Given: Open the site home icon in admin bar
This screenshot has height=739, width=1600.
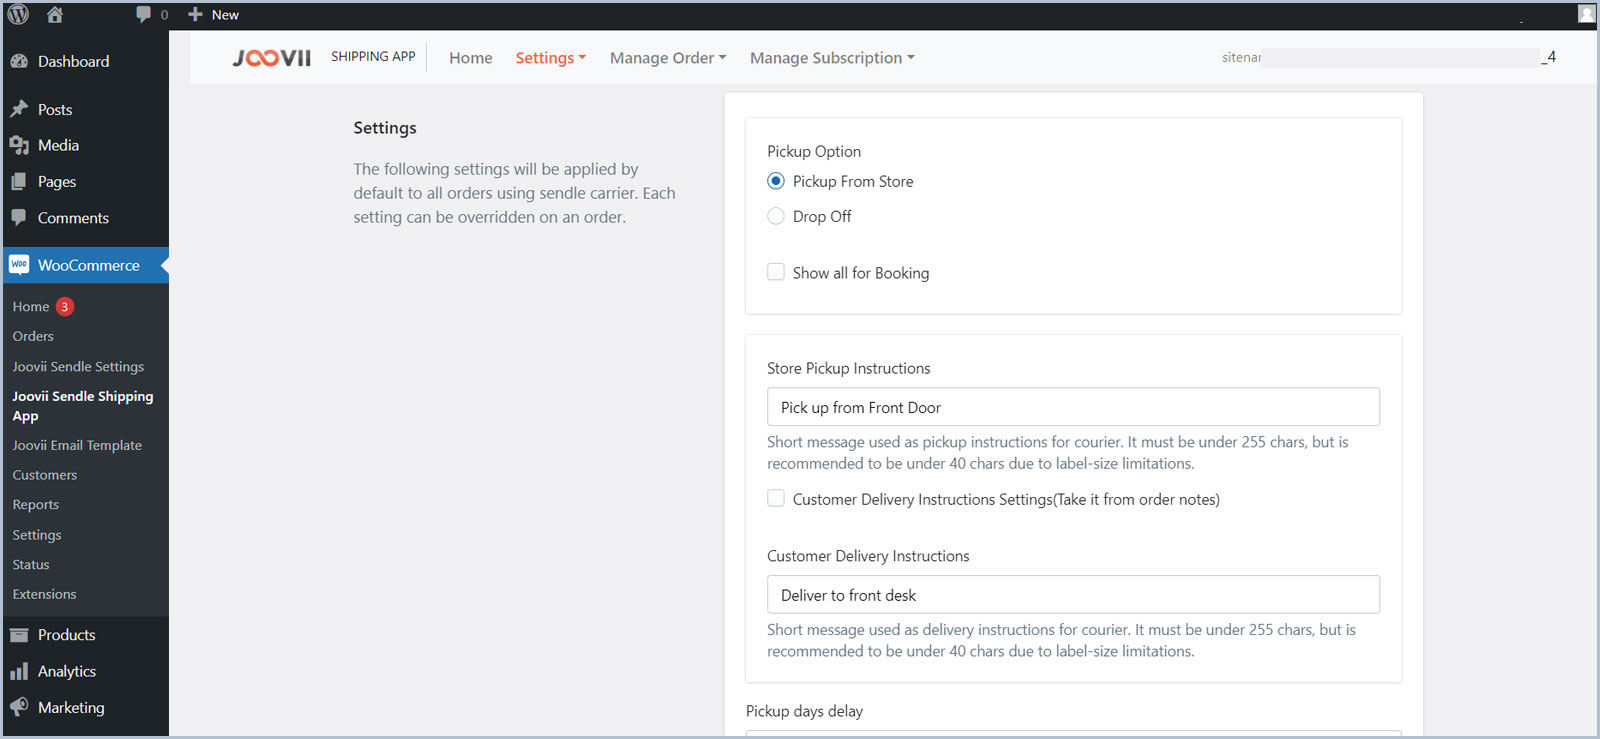Looking at the screenshot, I should [55, 14].
